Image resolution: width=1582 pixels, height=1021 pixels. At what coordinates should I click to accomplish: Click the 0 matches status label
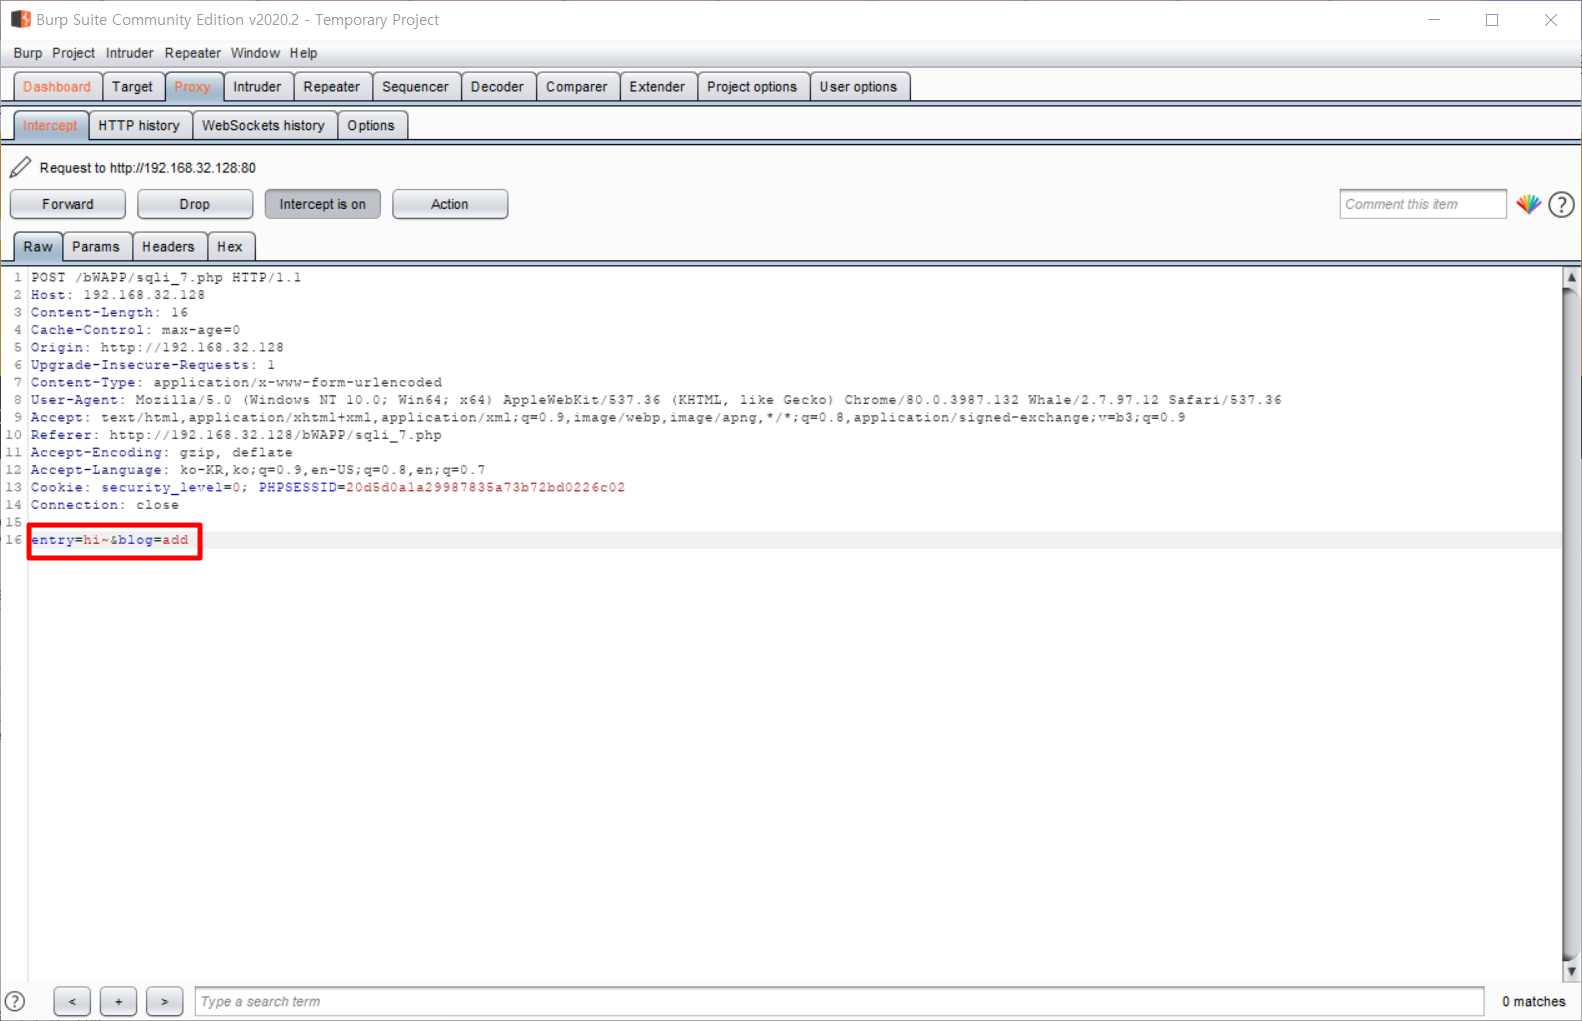tap(1533, 1001)
